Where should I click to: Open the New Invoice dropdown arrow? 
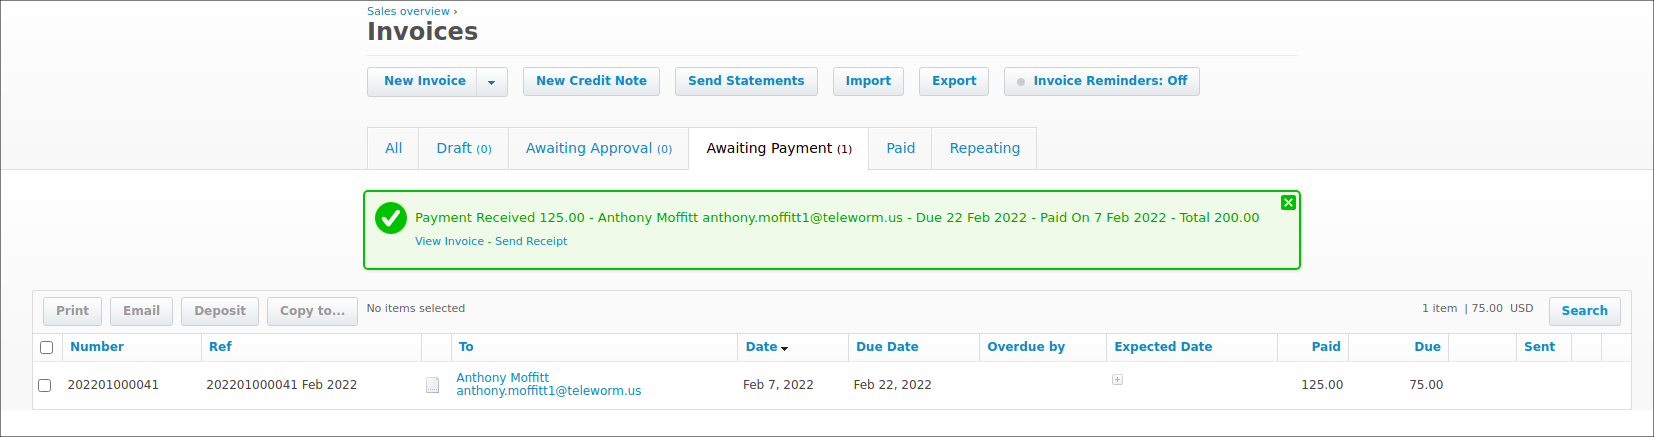492,82
